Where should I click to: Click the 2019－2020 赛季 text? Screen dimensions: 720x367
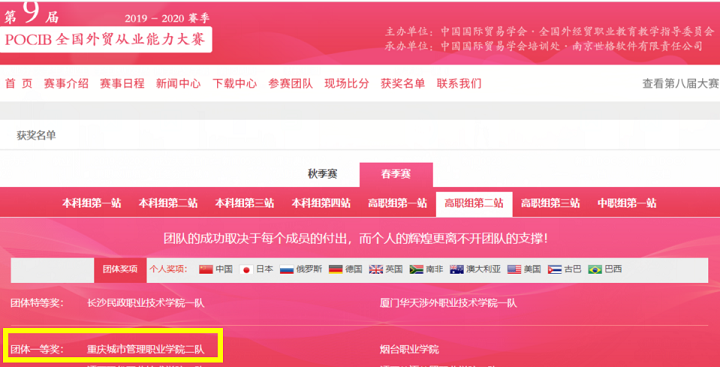click(167, 18)
